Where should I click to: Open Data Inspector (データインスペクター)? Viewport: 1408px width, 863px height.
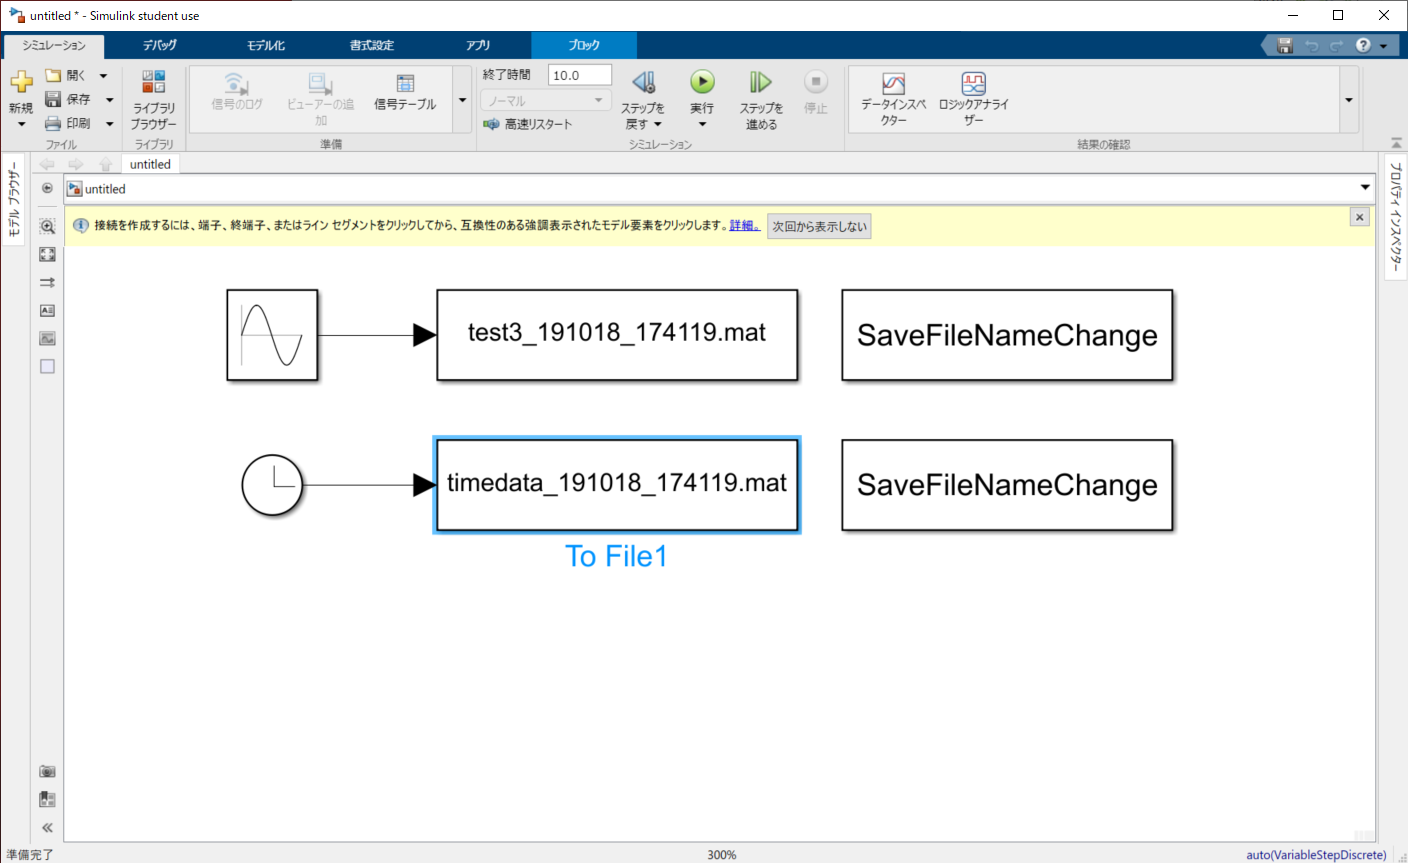893,98
